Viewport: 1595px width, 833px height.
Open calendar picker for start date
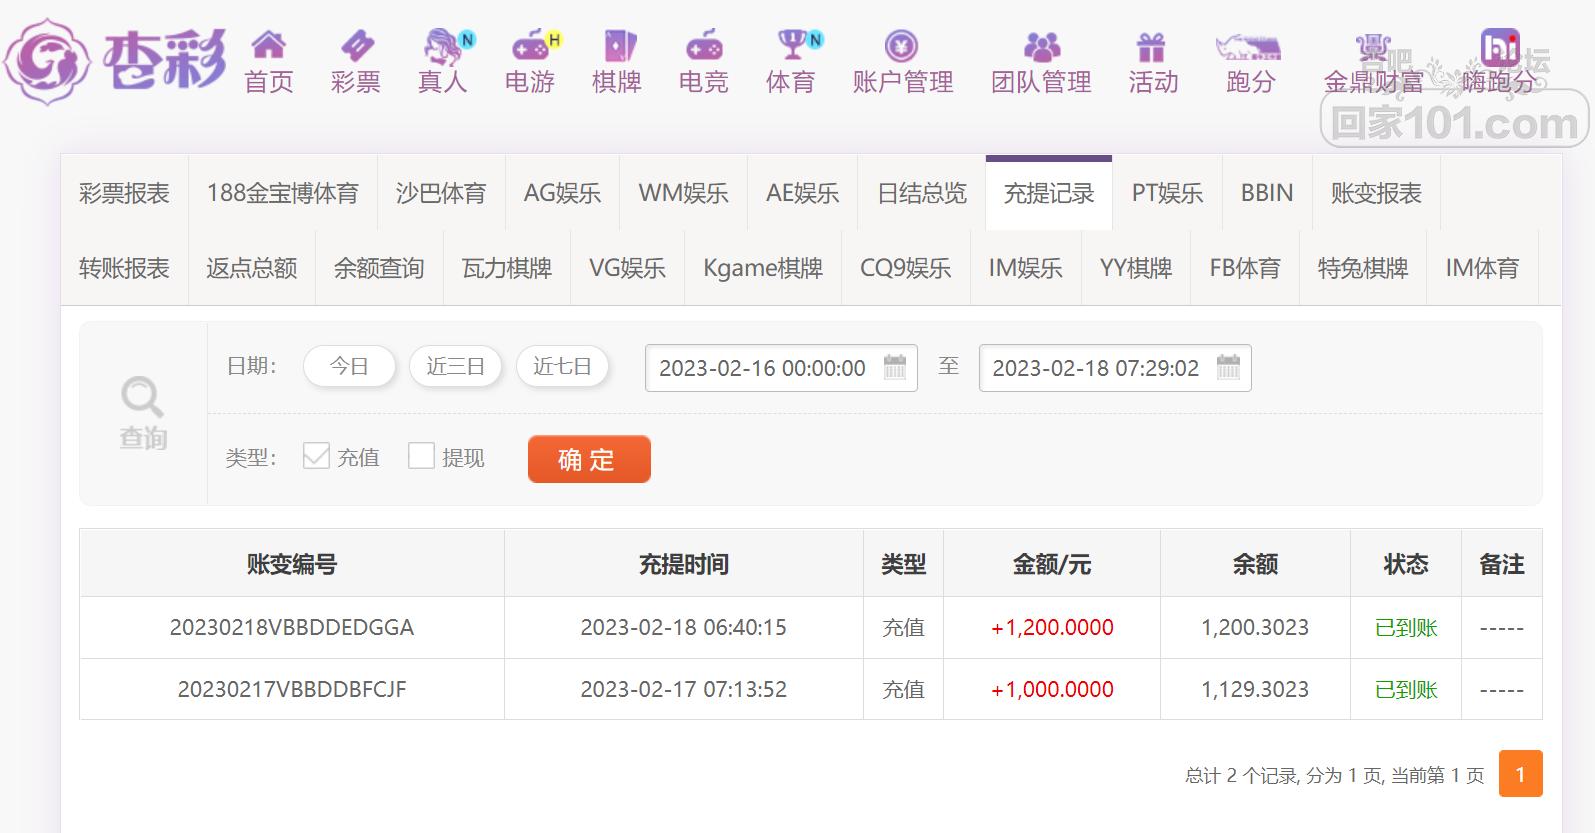pos(895,367)
